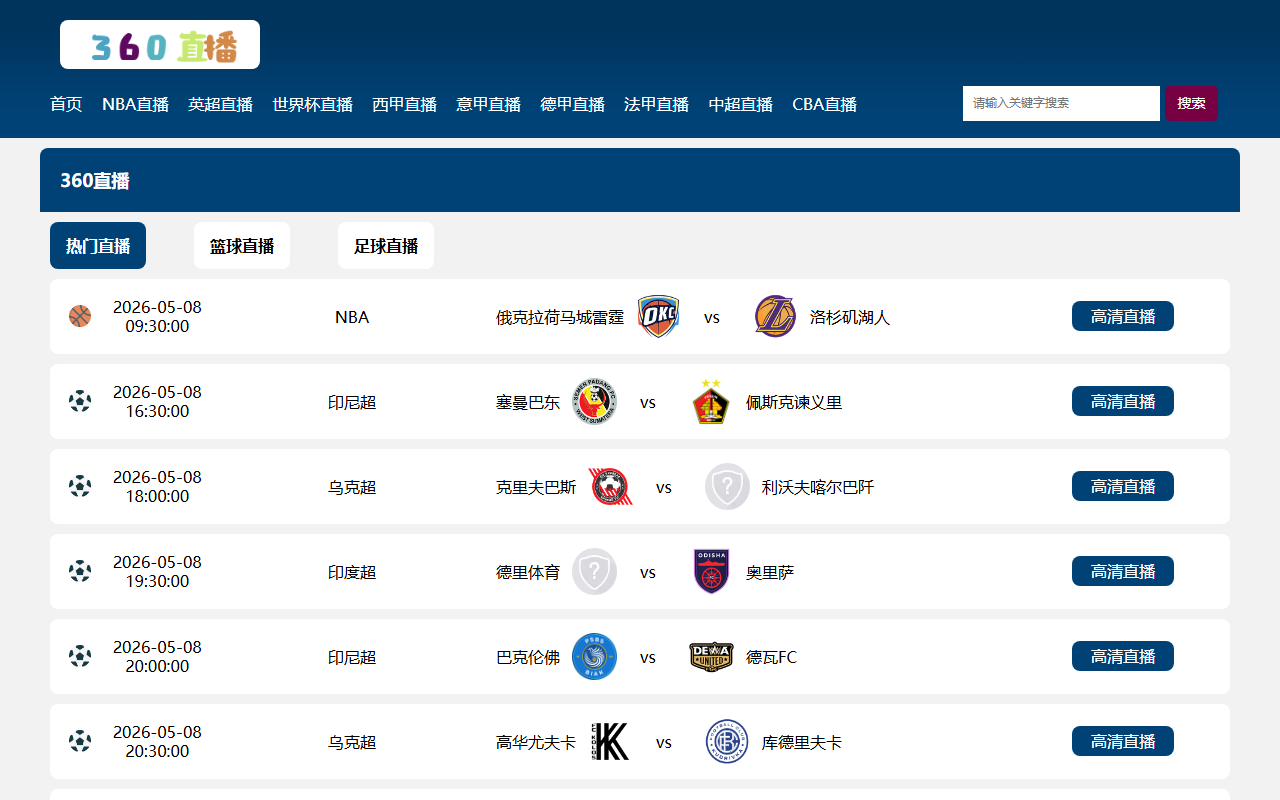The image size is (1280, 800).
Task: Open 中超直播 navigation item
Action: (x=741, y=104)
